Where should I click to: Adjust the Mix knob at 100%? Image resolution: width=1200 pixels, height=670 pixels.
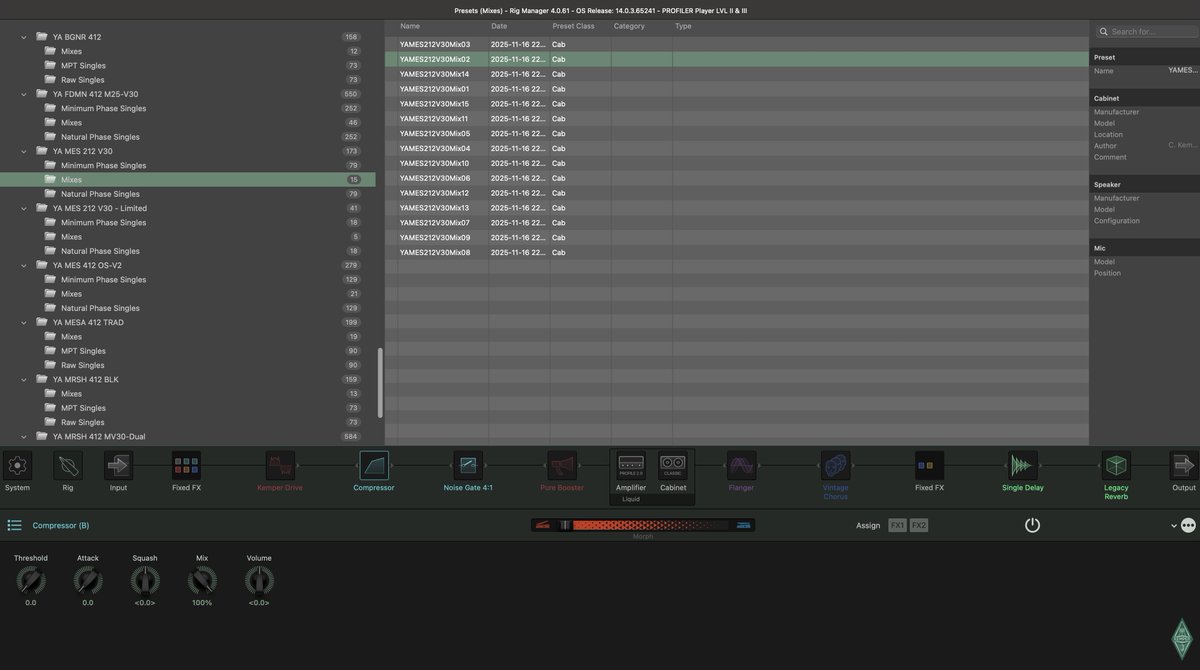tap(202, 580)
